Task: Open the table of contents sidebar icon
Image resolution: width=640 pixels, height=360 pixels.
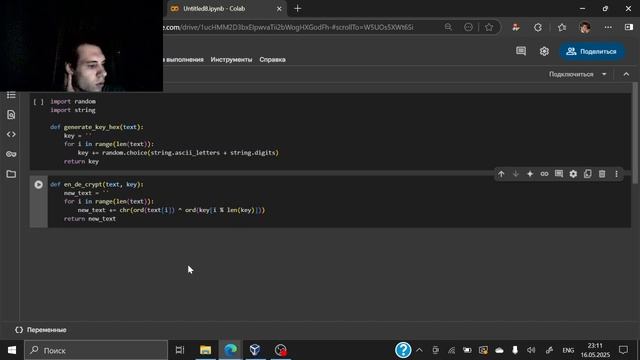Action: click(x=11, y=95)
